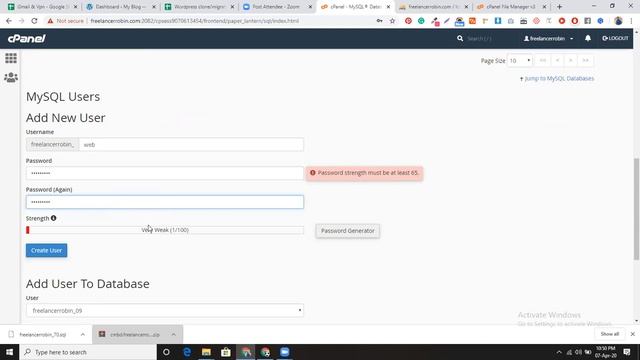Click the Not secure warning icon
The height and width of the screenshot is (360, 640).
50,21
